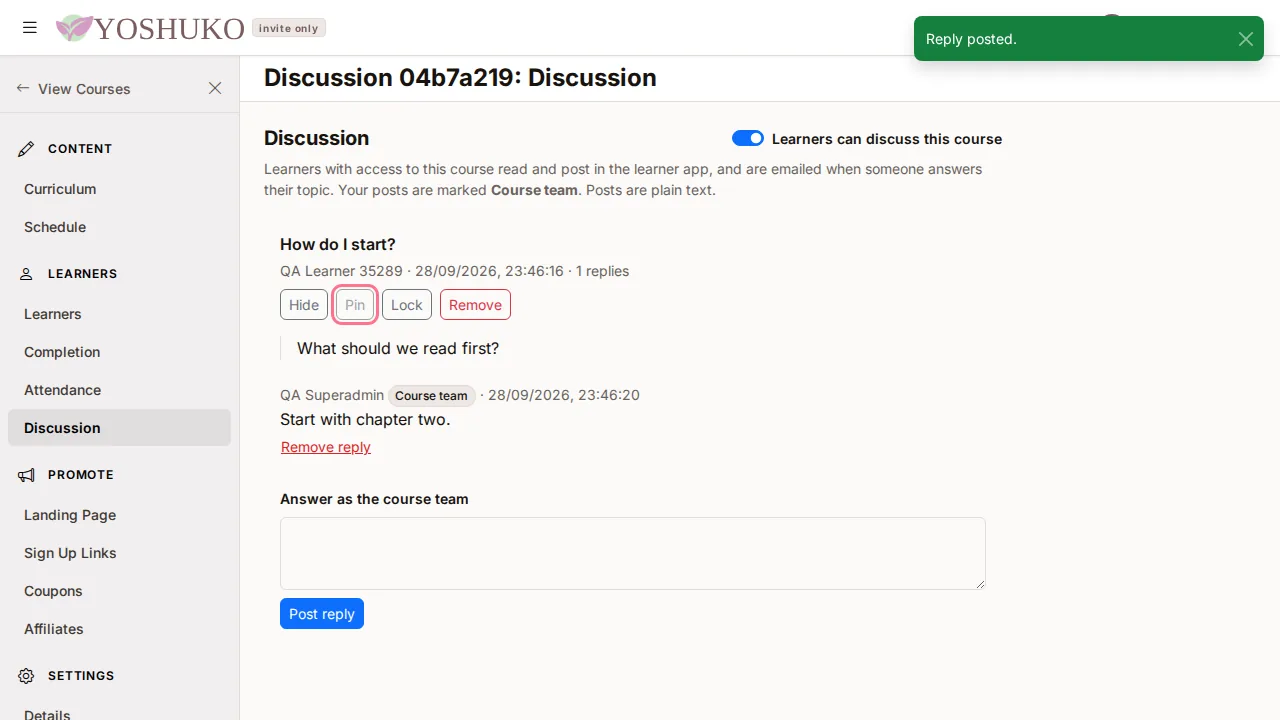
Task: Go to Sign Up Links
Action: pyautogui.click(x=119, y=553)
